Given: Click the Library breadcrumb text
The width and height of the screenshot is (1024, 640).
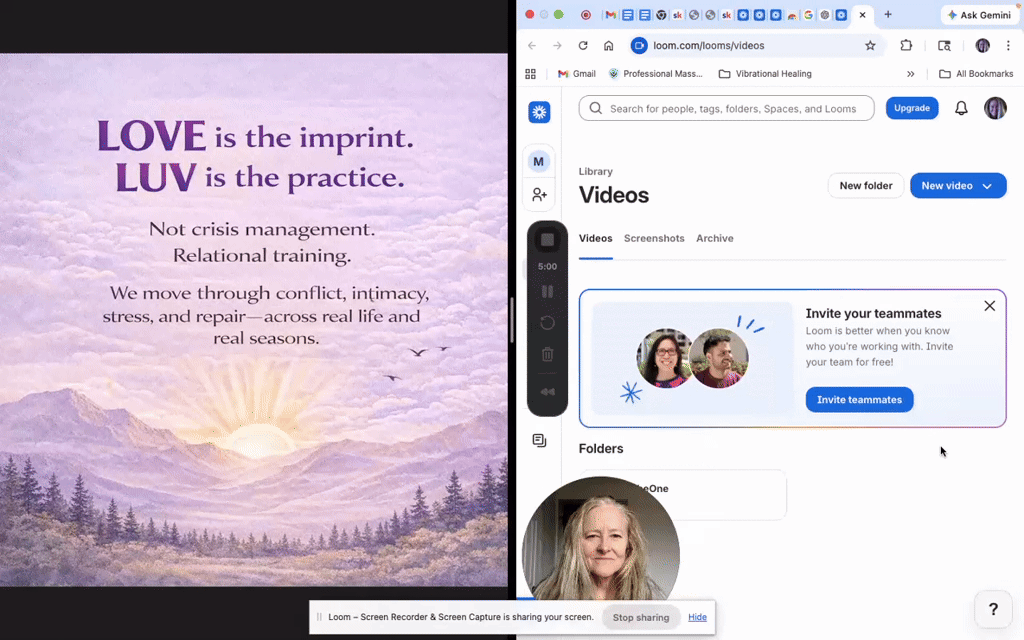Looking at the screenshot, I should tap(595, 171).
